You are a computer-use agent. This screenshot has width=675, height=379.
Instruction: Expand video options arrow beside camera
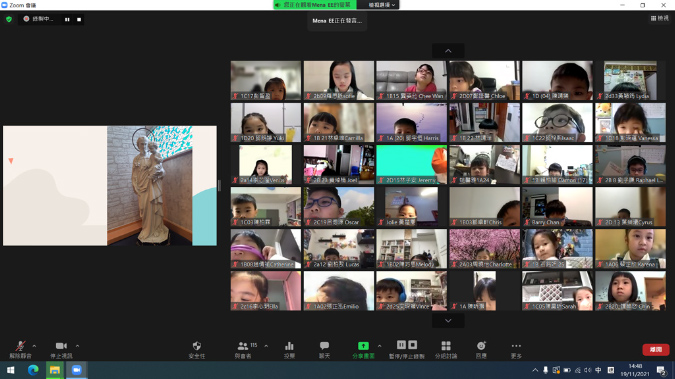(x=77, y=345)
